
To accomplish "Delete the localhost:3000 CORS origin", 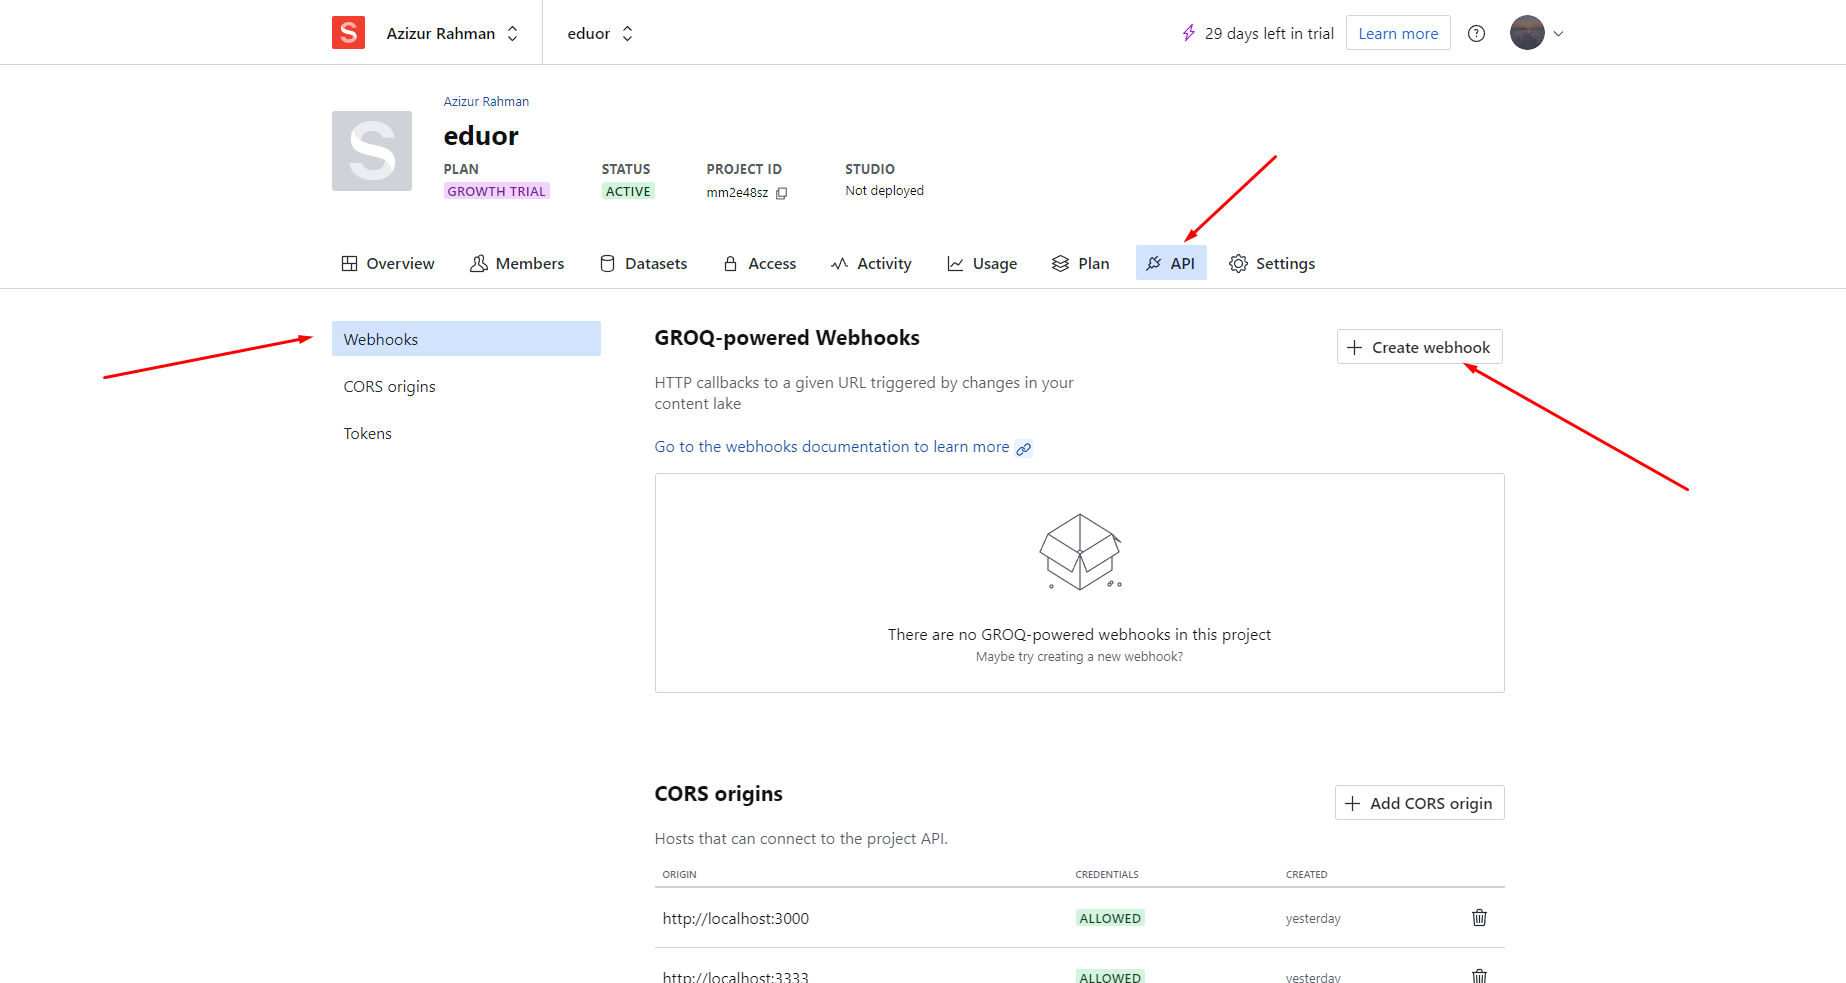I will point(1479,918).
